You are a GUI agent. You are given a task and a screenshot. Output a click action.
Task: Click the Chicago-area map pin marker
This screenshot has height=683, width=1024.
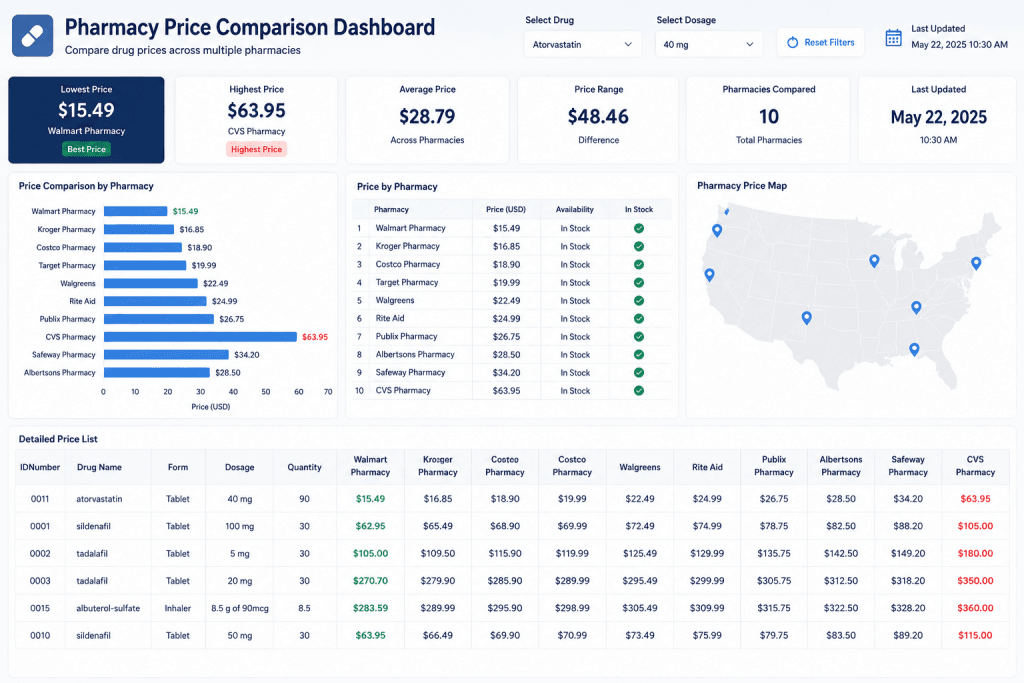point(874,261)
